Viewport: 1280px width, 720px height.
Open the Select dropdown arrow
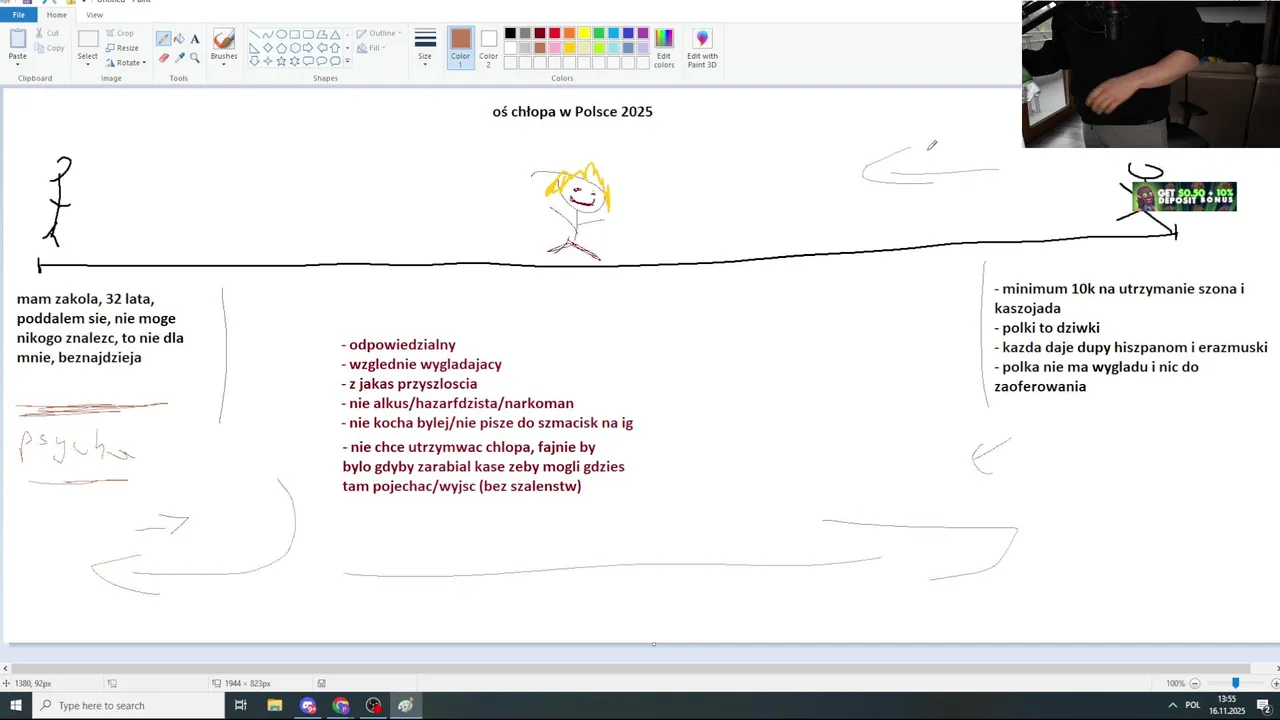tap(88, 62)
